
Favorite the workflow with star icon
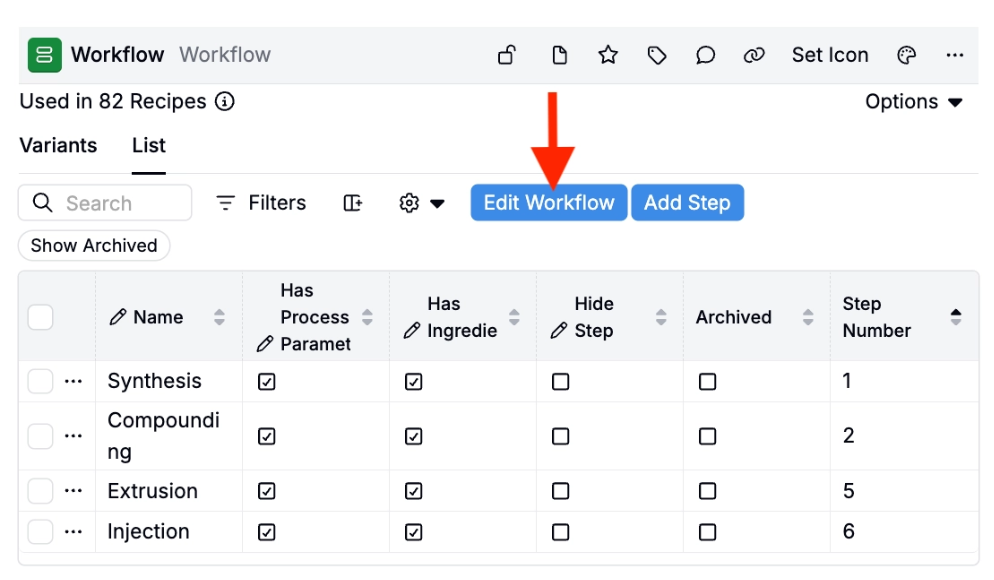(x=608, y=55)
